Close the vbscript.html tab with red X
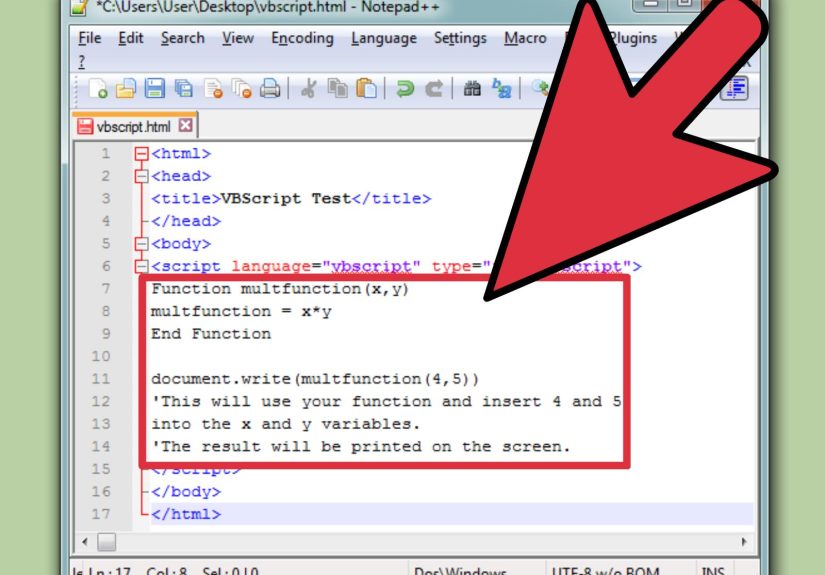 [185, 126]
